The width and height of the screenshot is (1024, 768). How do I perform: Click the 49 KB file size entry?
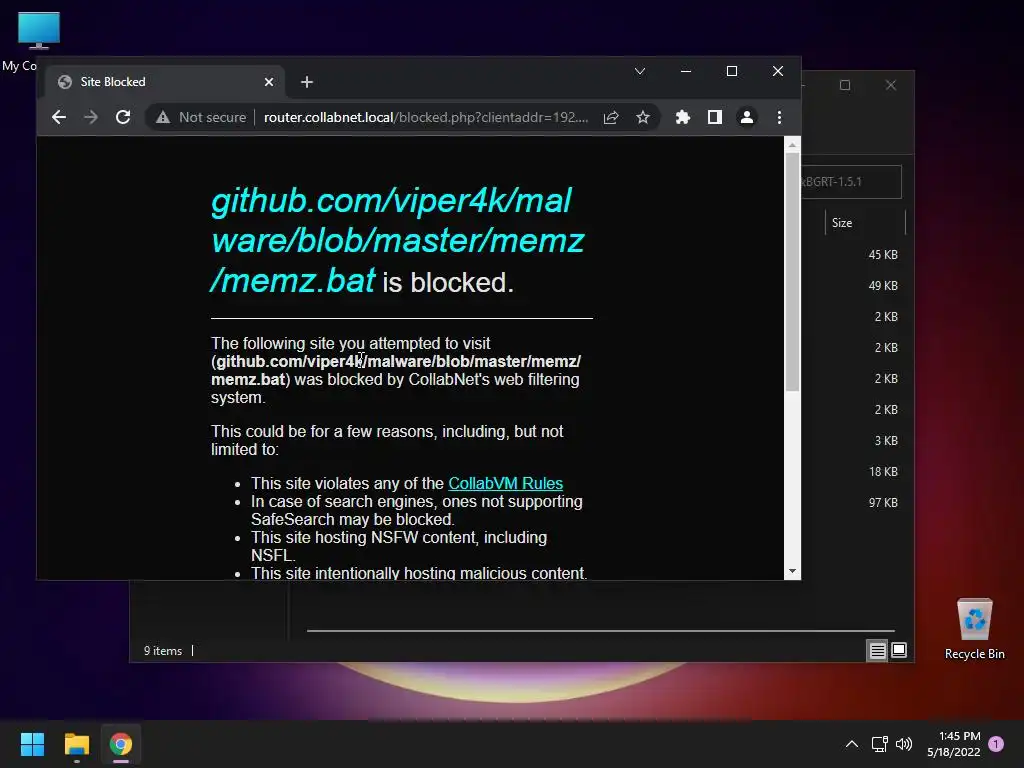[883, 286]
